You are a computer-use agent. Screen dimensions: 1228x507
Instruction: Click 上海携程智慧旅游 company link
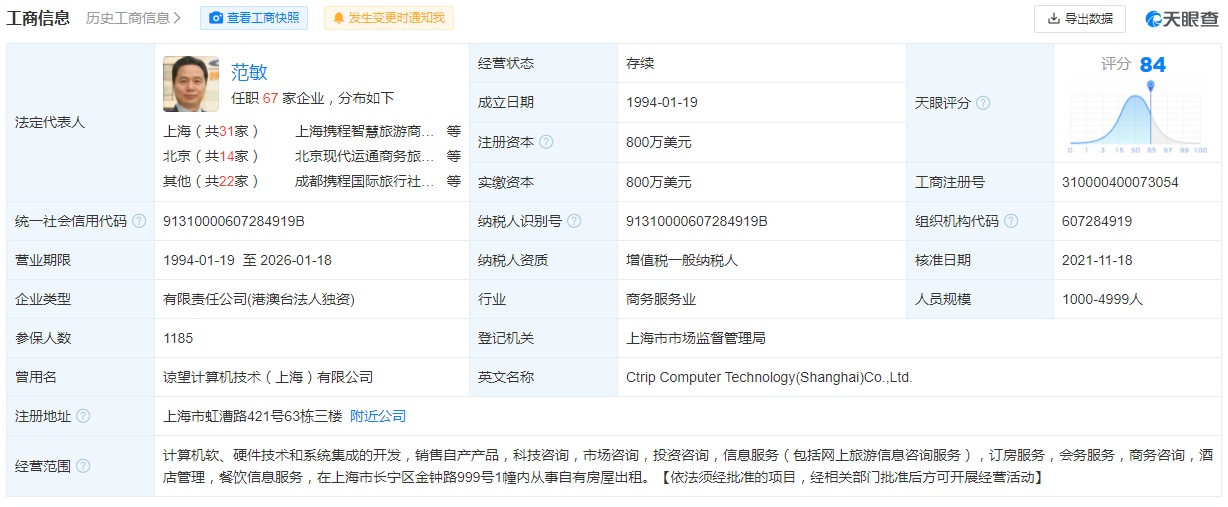(x=365, y=130)
